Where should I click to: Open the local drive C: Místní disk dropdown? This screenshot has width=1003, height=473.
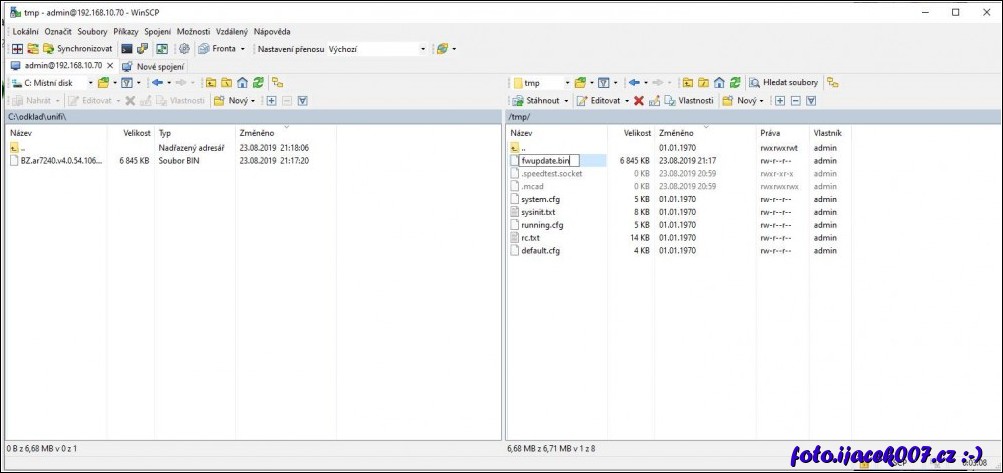[x=89, y=83]
